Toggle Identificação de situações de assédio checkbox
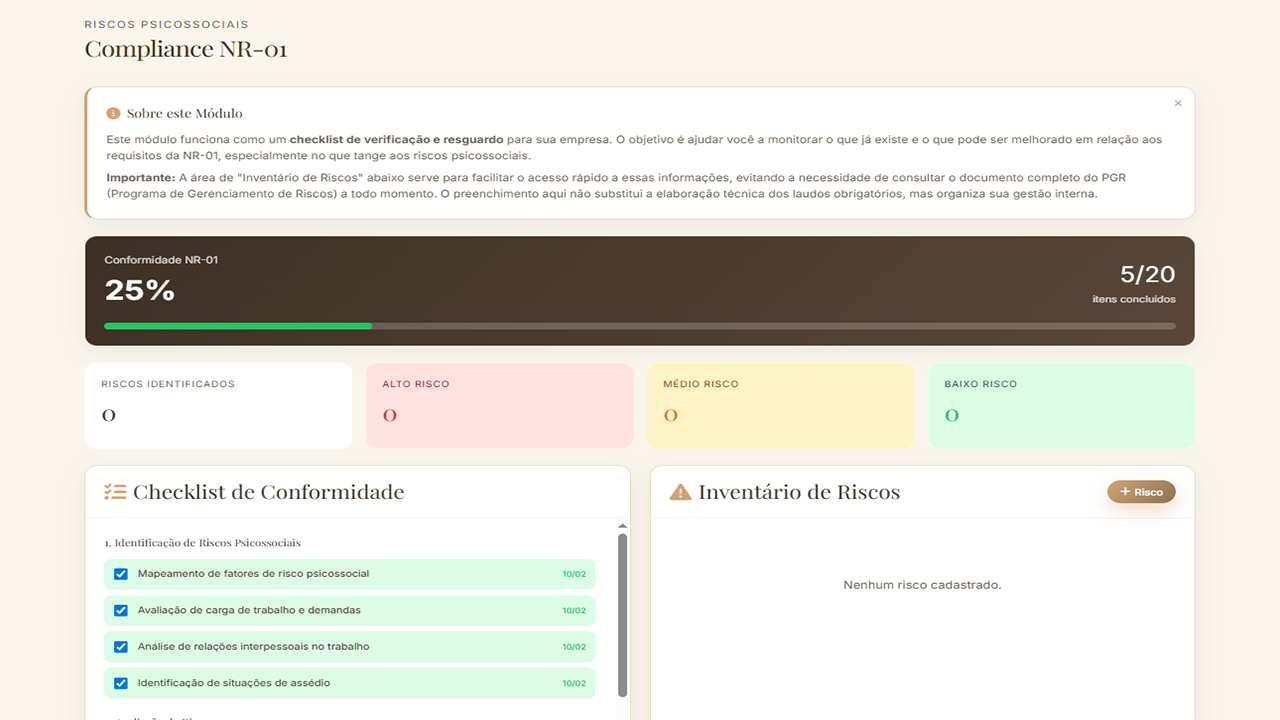1280x720 pixels. (x=121, y=683)
